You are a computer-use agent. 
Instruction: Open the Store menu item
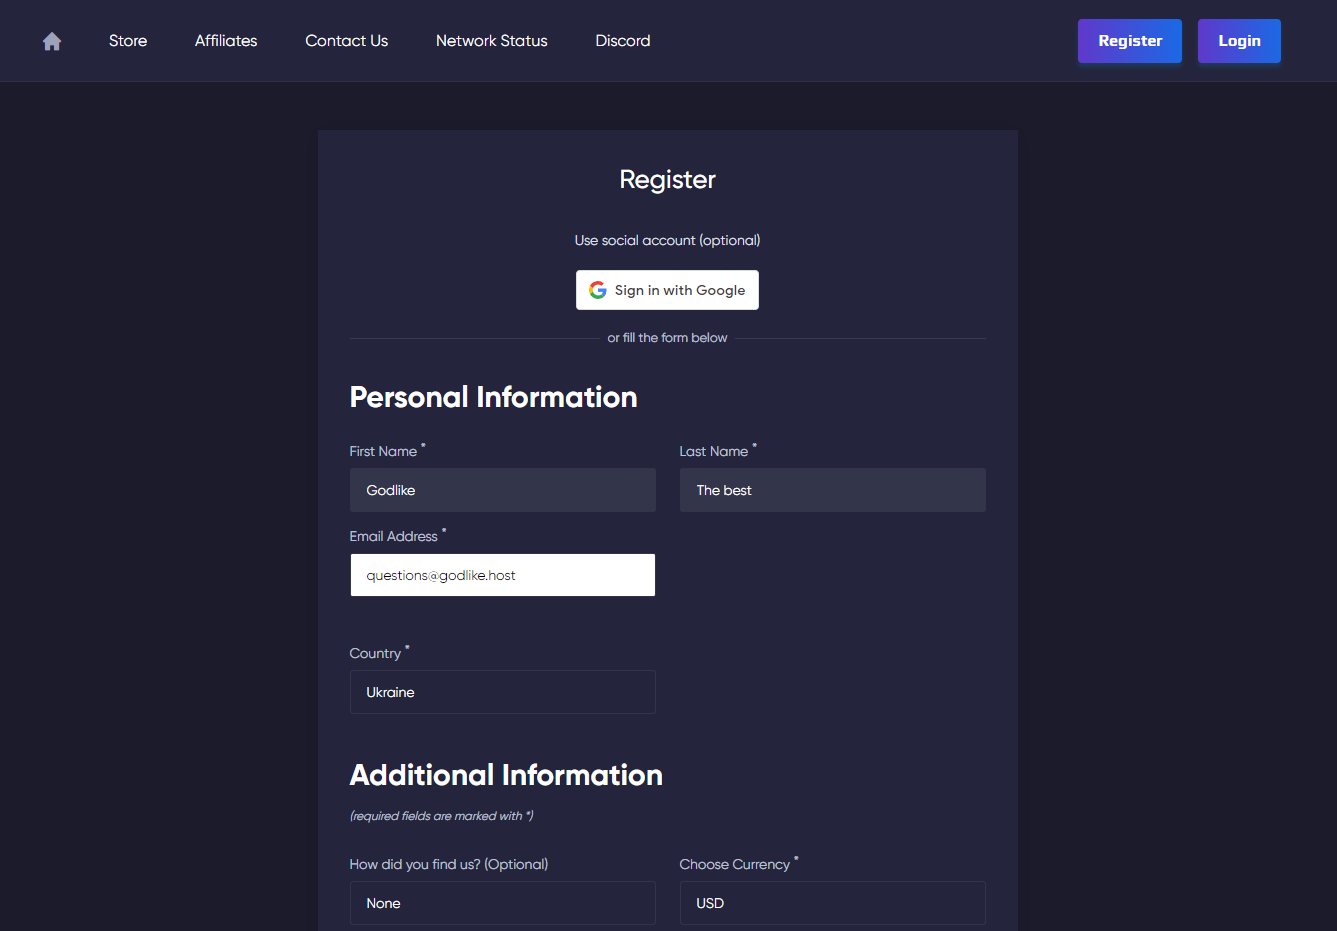[128, 41]
